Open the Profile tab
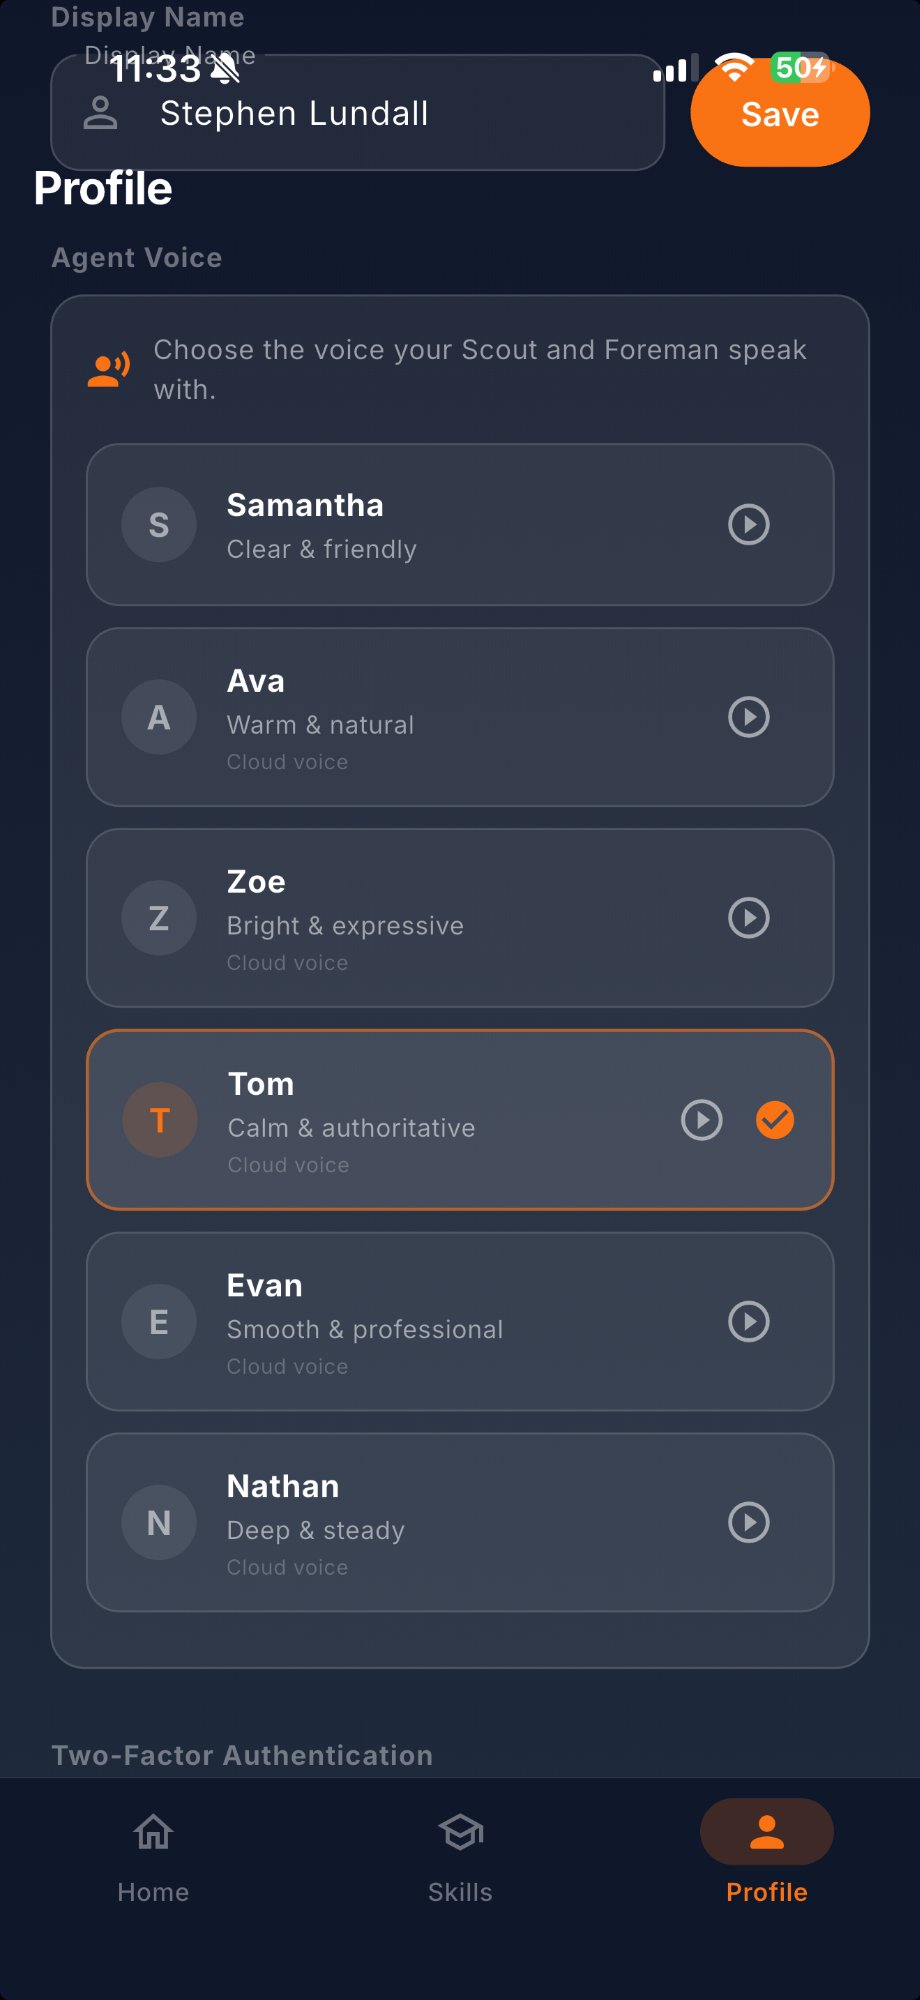 tap(765, 1855)
